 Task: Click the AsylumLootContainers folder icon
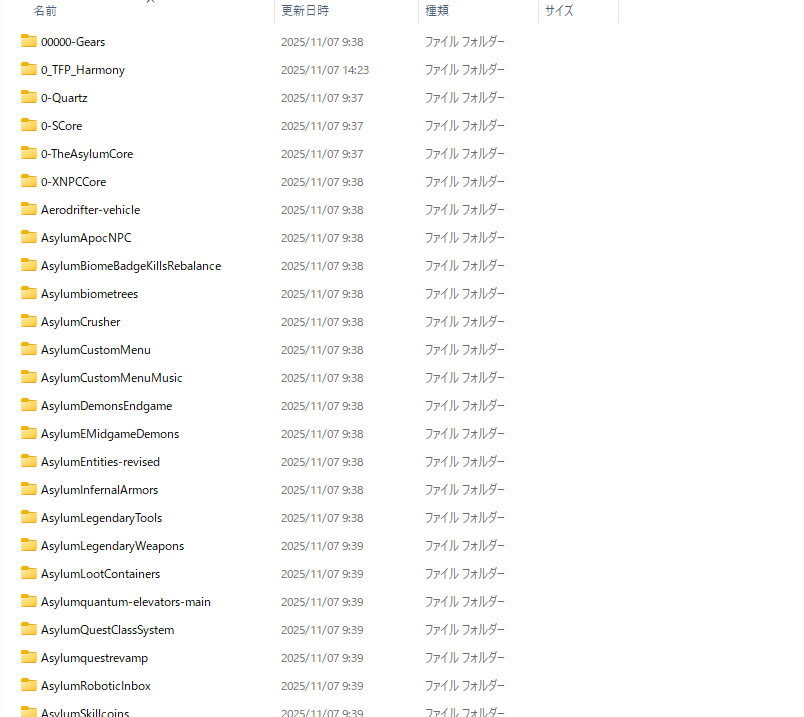click(28, 574)
